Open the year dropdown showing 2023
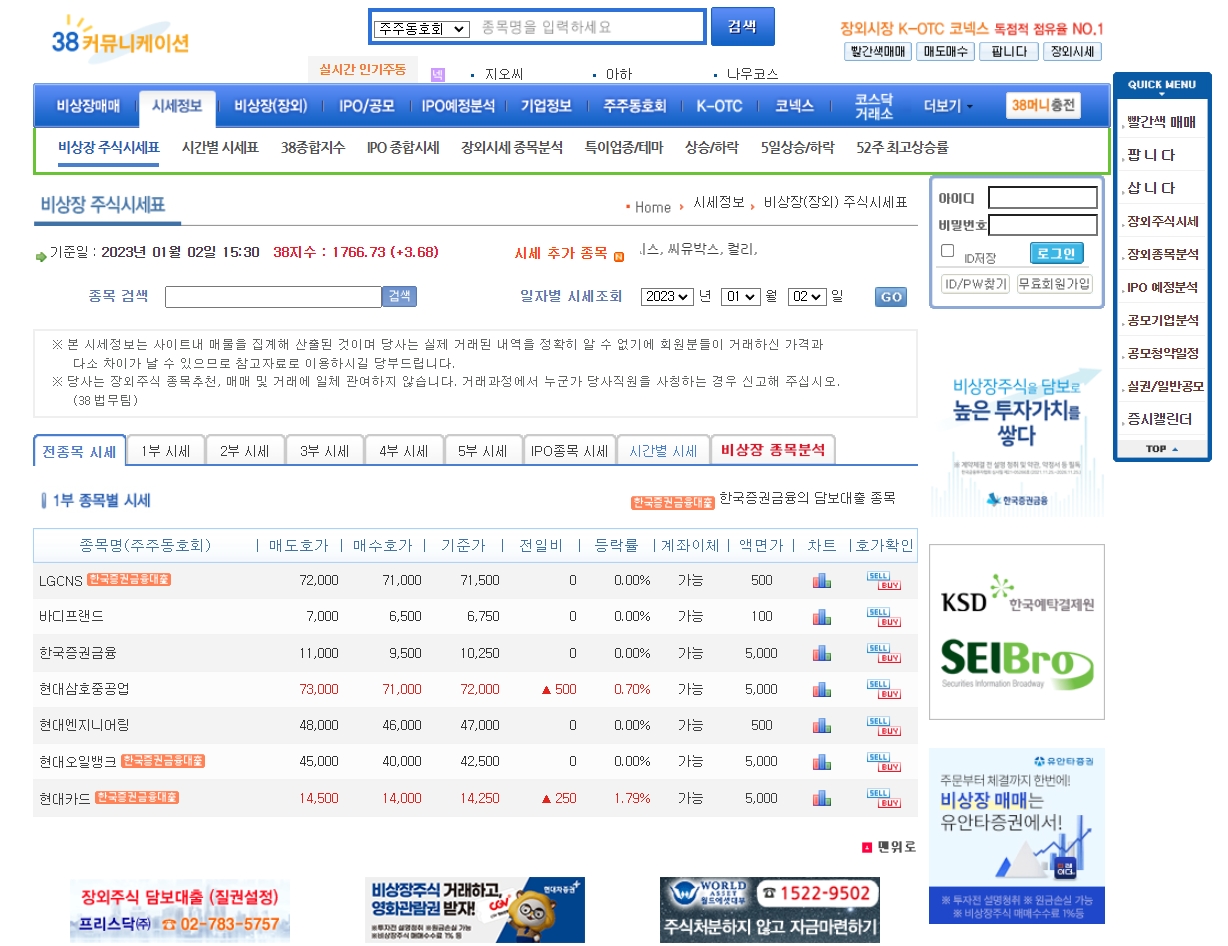 [667, 297]
